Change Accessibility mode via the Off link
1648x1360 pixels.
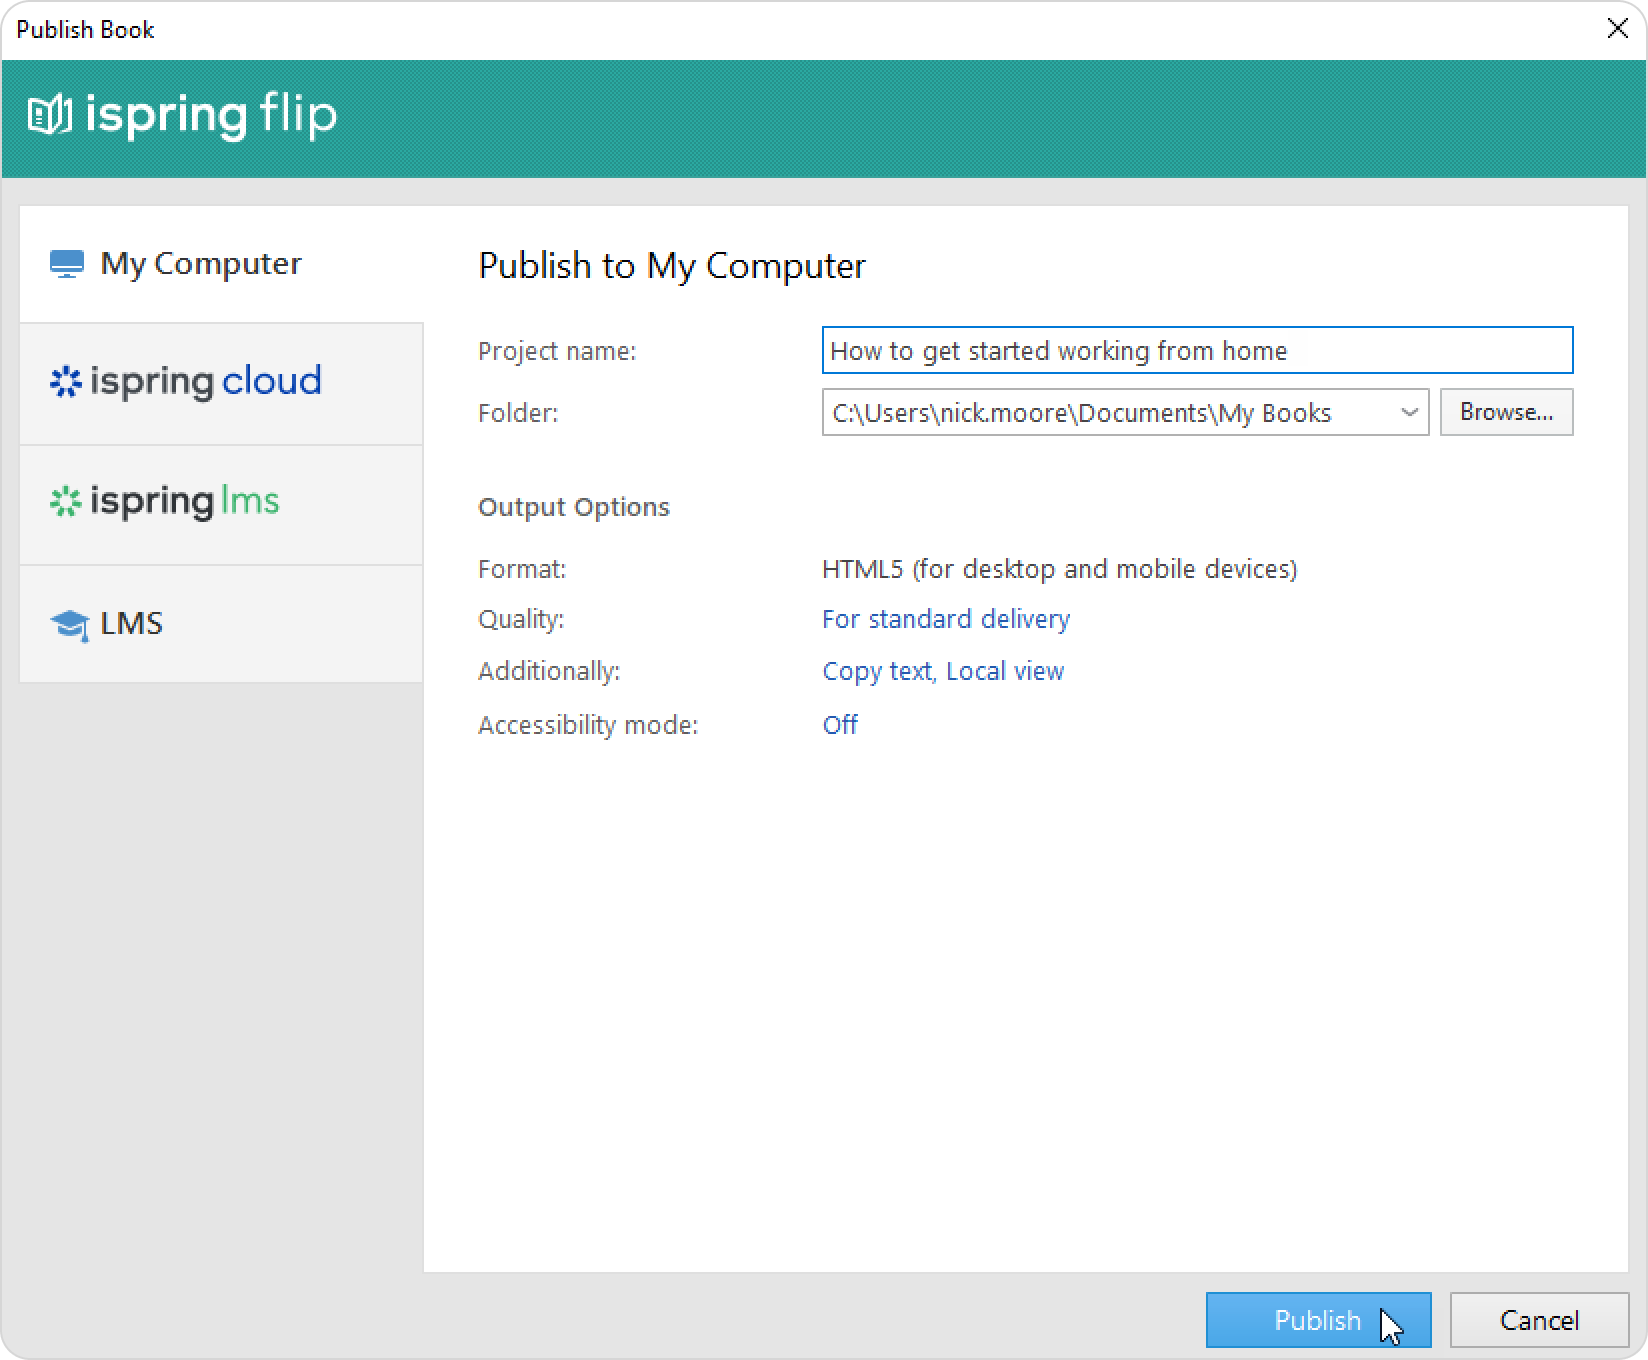[840, 725]
